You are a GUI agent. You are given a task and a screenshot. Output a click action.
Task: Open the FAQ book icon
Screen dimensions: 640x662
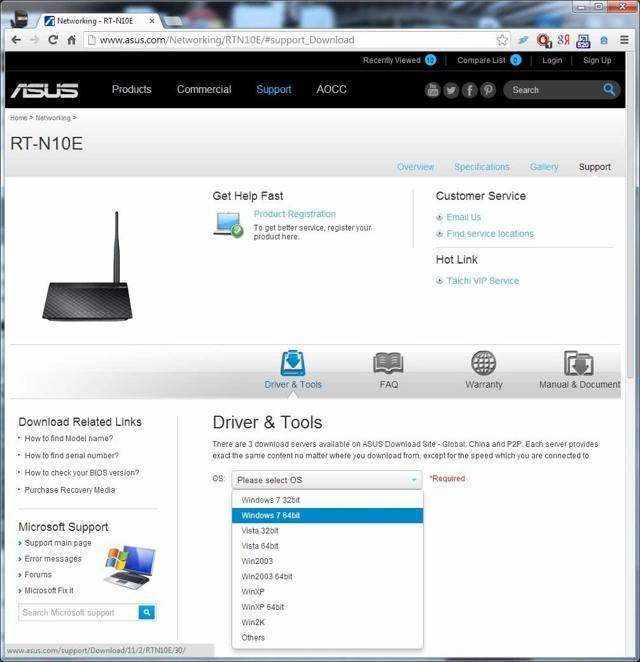388,363
